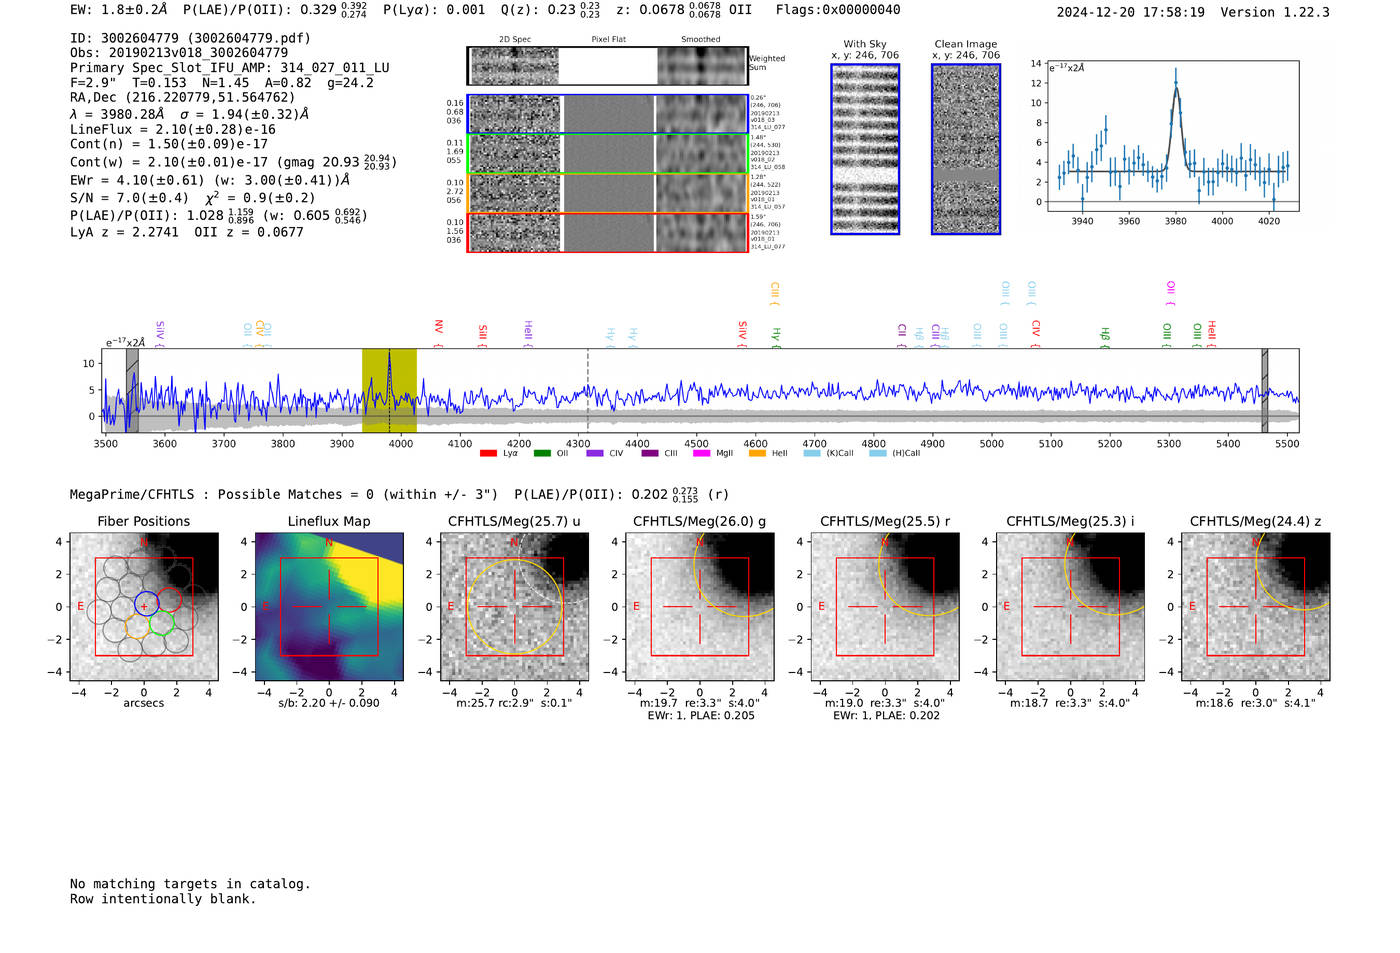Click 'EWr: 1. PLAE: 0.202' under r image
Screen dimensions: 1400x953
coord(886,716)
